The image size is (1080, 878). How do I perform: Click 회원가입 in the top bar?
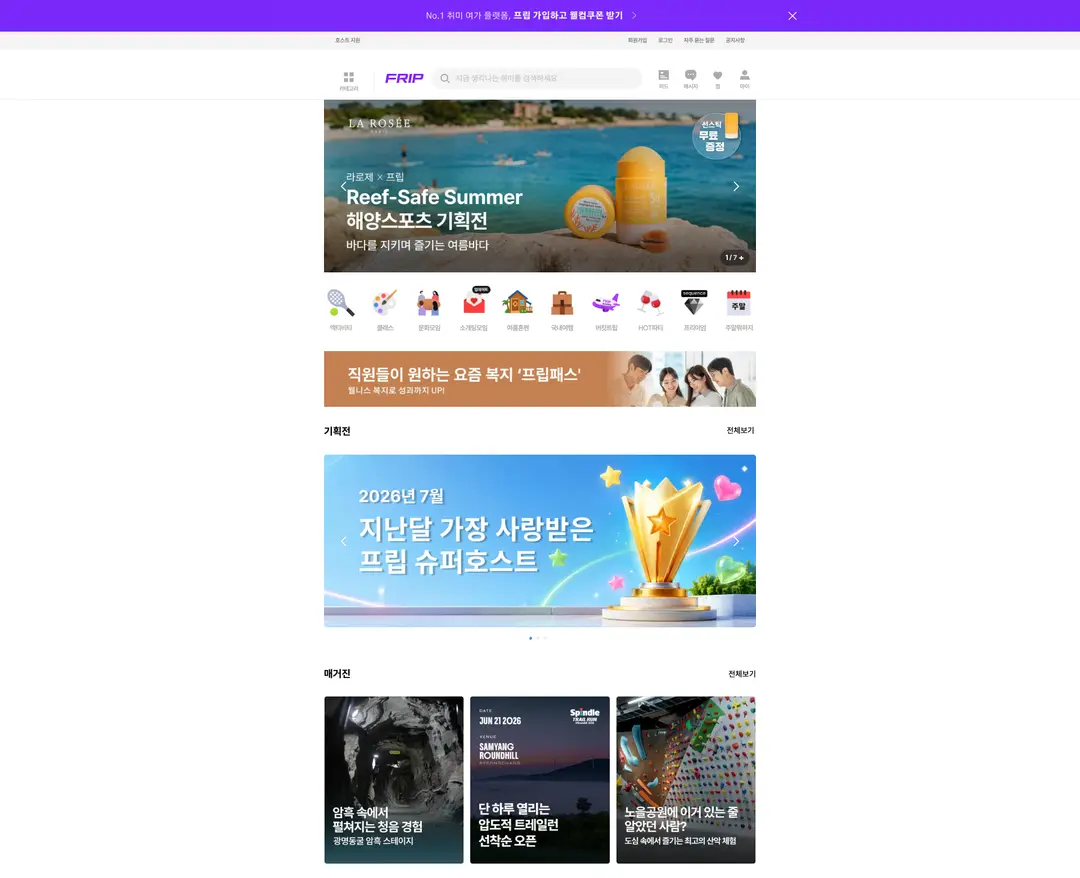(x=637, y=41)
